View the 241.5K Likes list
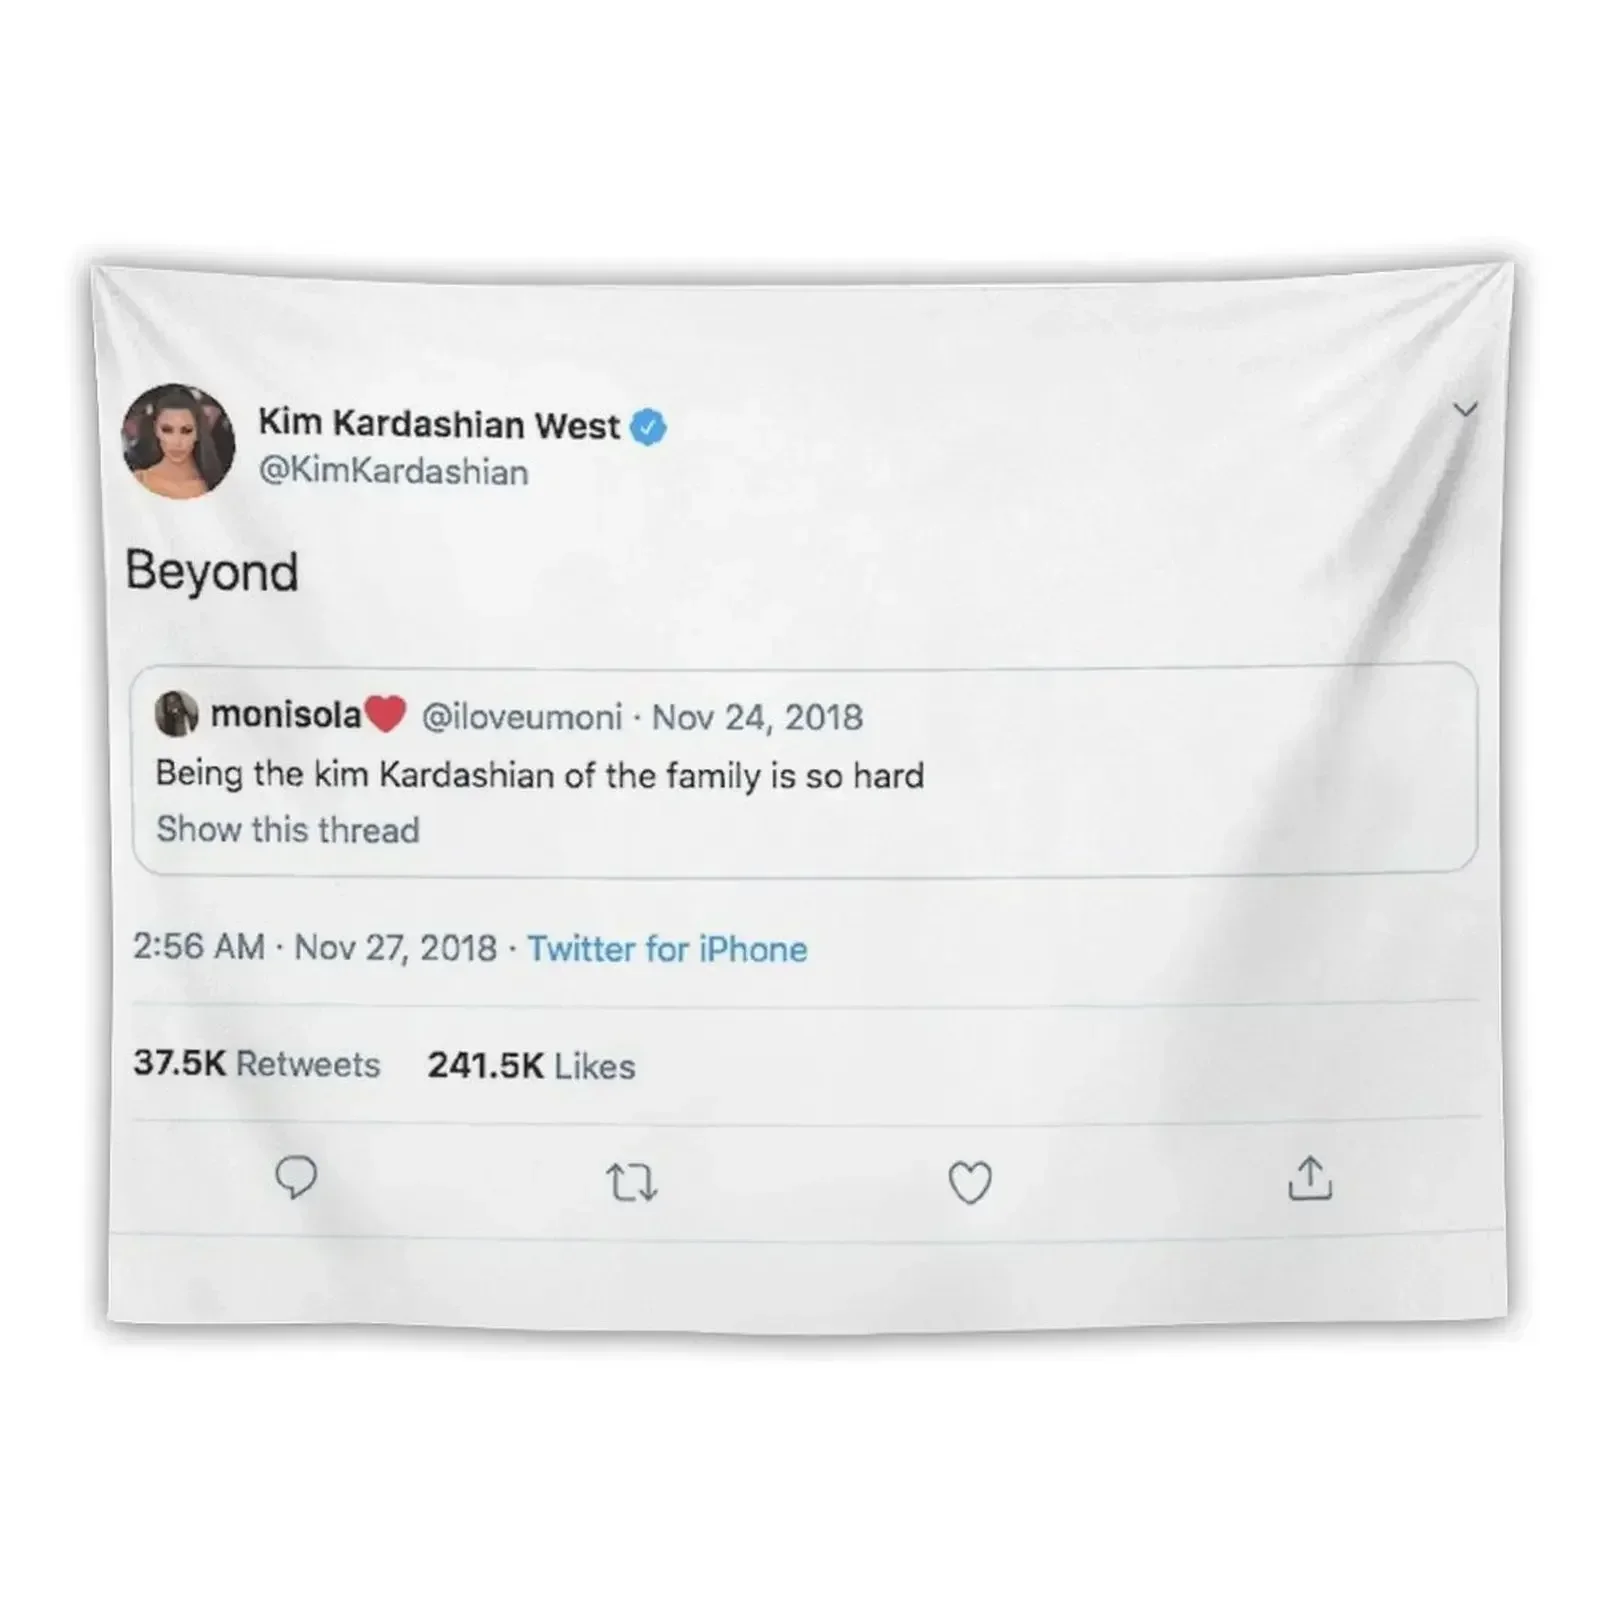This screenshot has width=1600, height=1600. click(x=531, y=1066)
